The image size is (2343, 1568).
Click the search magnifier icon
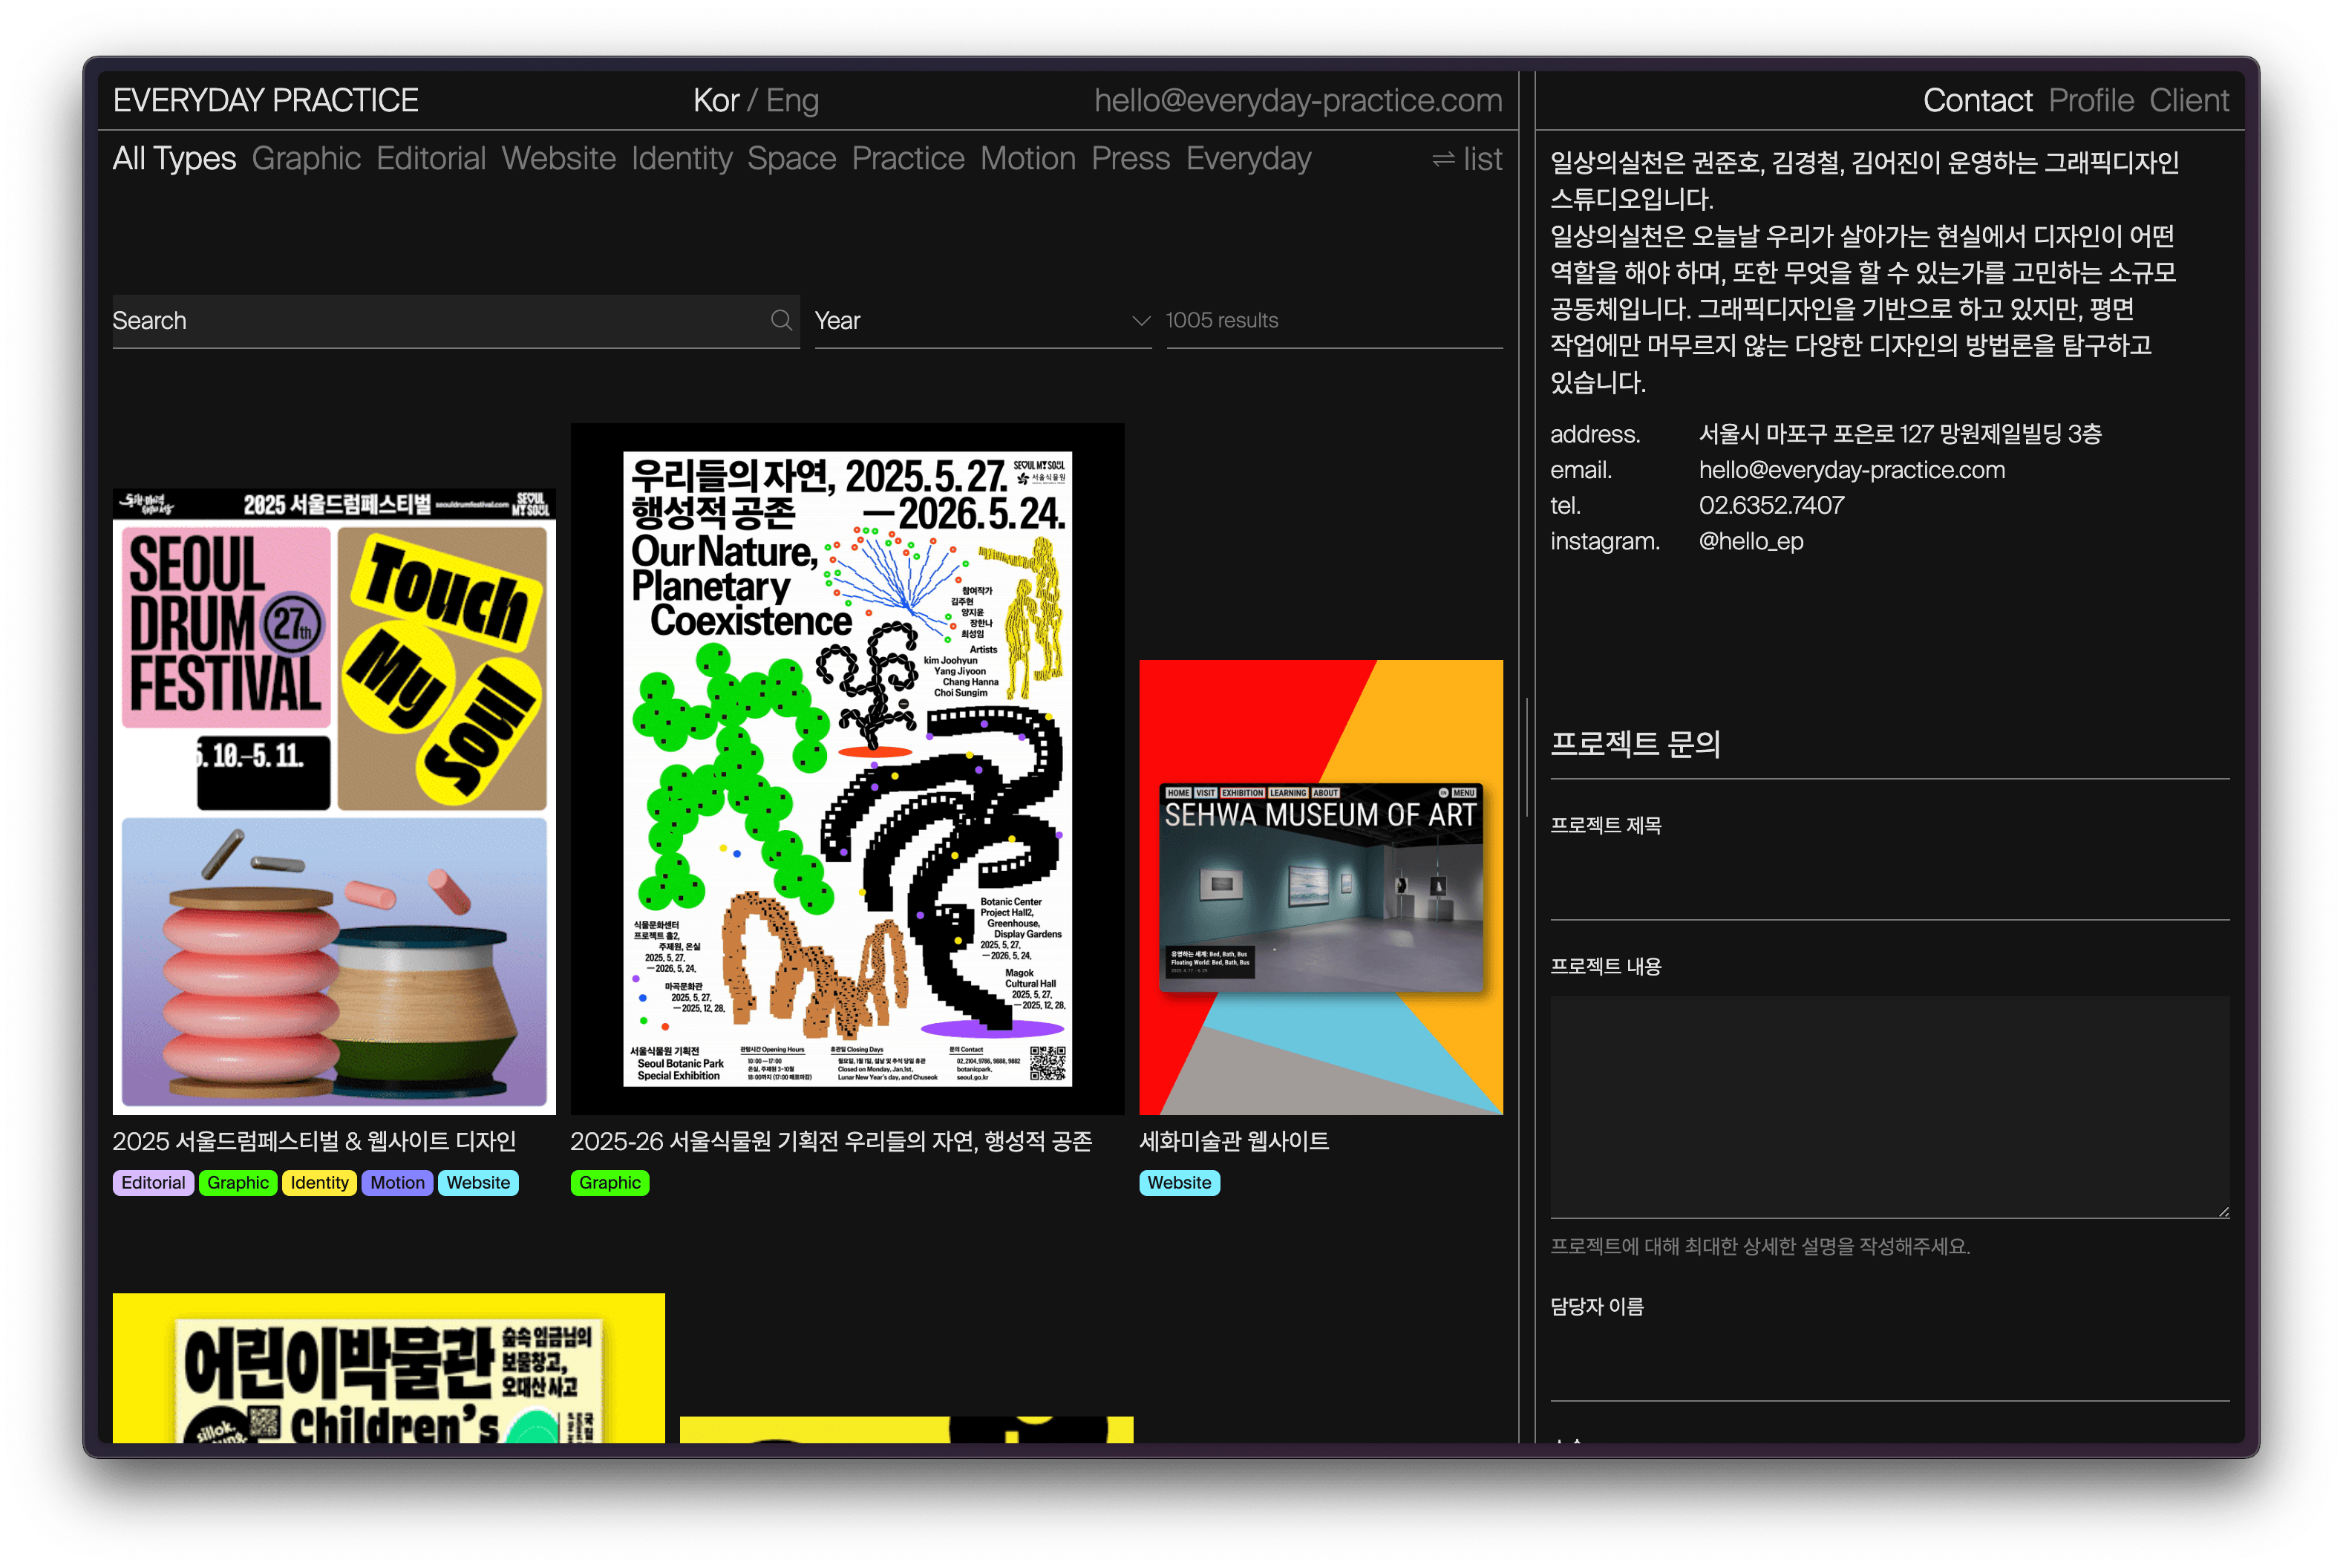click(x=781, y=320)
